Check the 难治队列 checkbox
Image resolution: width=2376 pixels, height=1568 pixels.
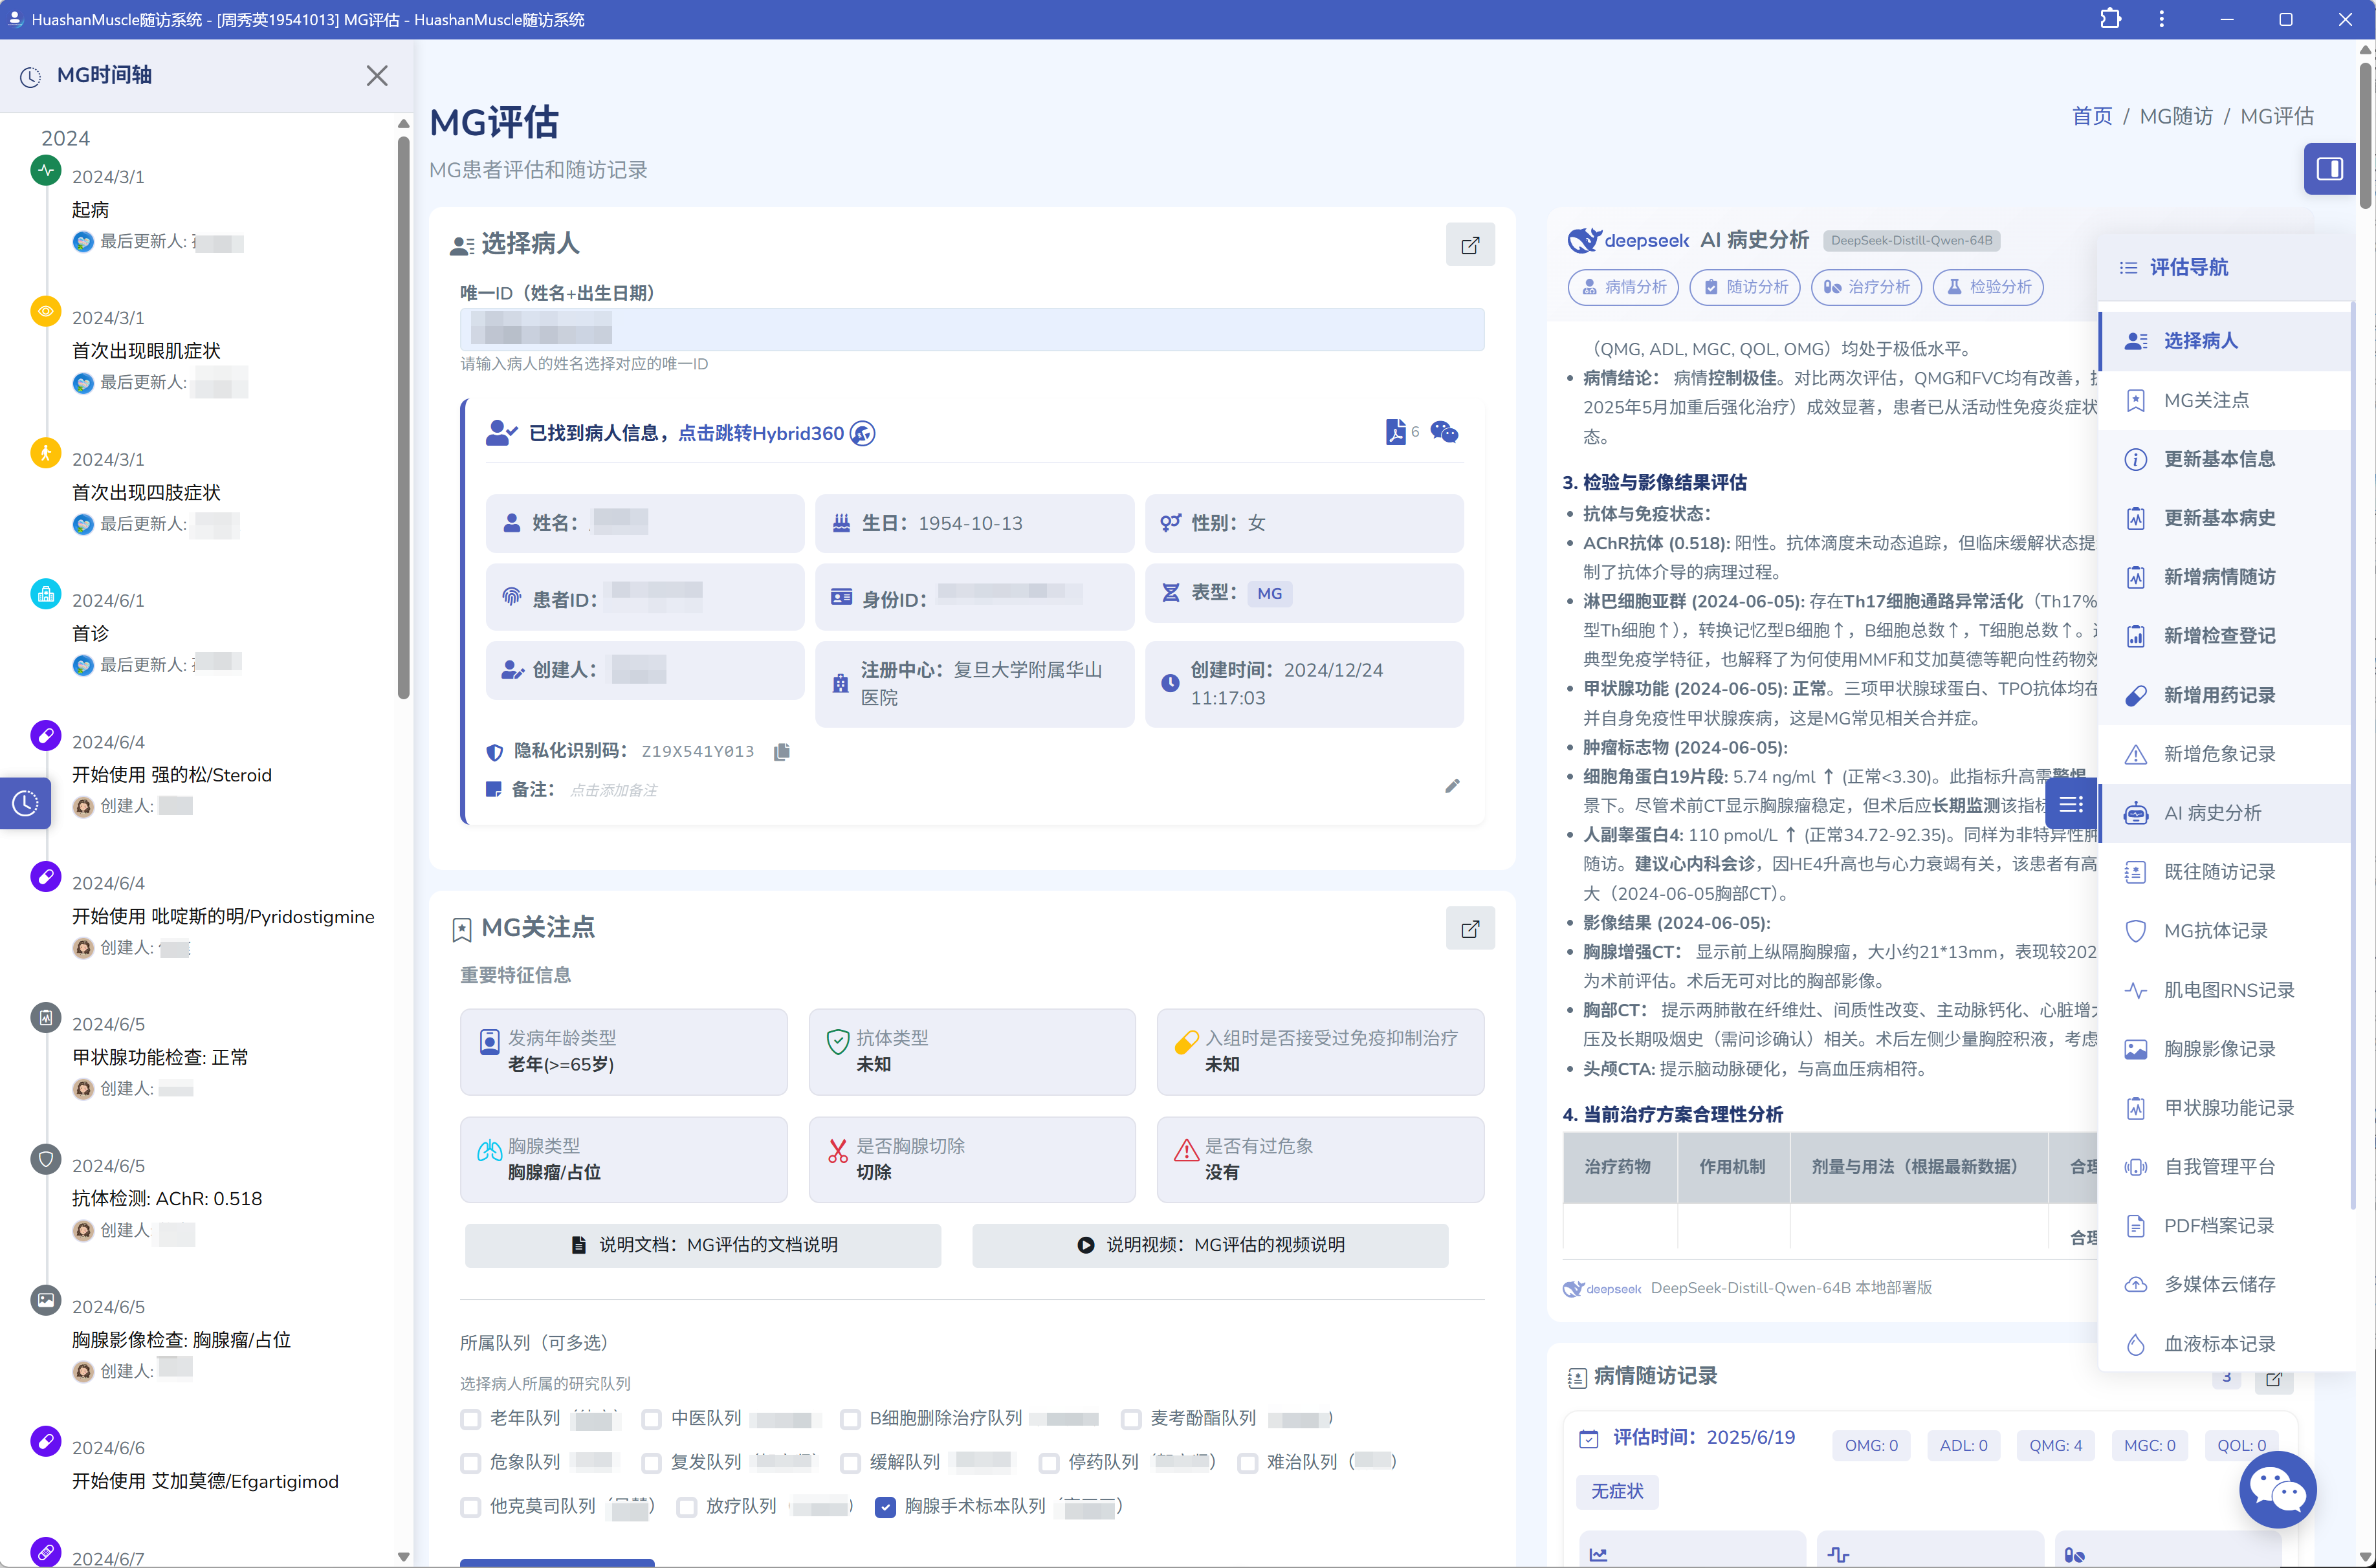click(x=1248, y=1463)
